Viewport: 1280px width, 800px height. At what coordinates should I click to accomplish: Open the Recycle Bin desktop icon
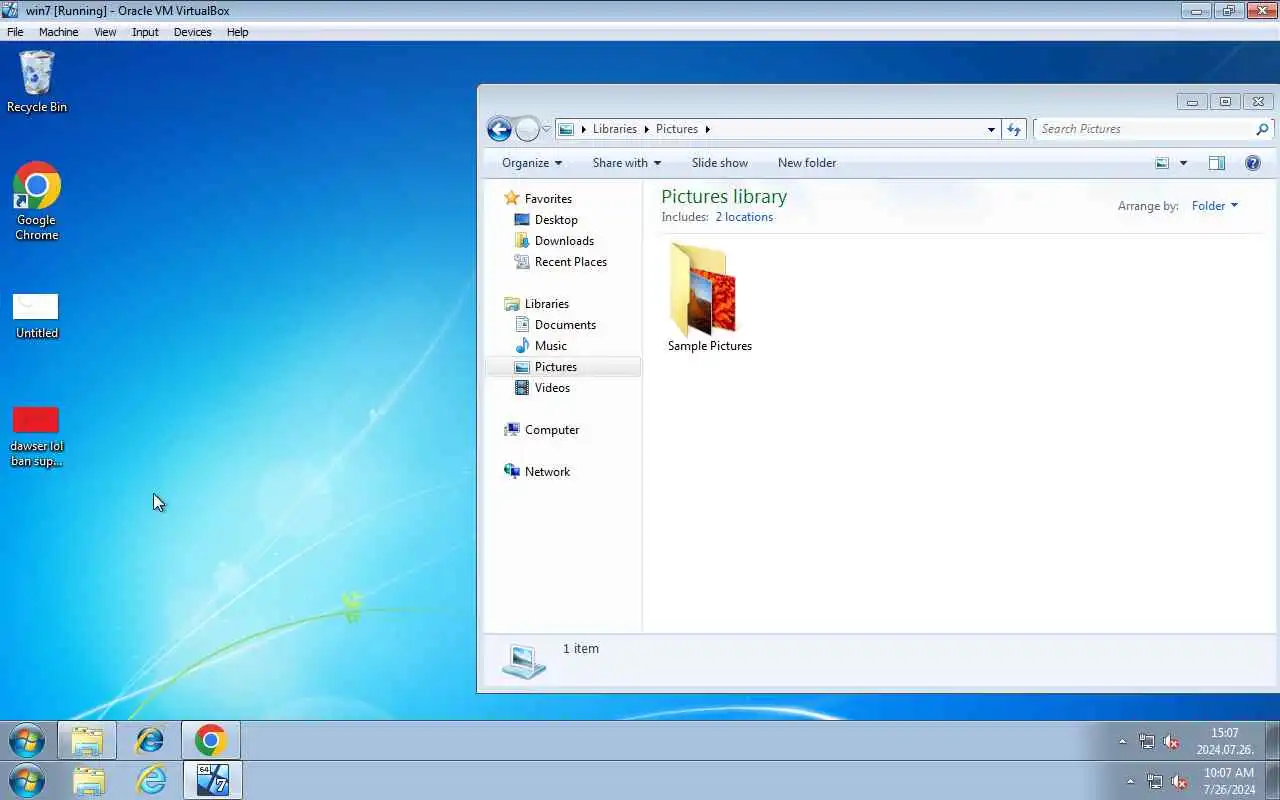tap(36, 82)
